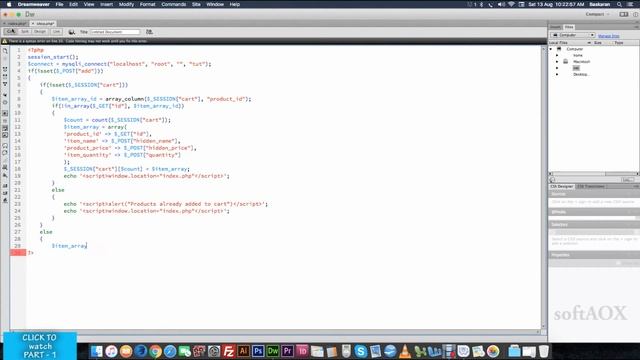The height and width of the screenshot is (360, 640).
Task: Open the Dreamweaver application menu
Action: 33,4
